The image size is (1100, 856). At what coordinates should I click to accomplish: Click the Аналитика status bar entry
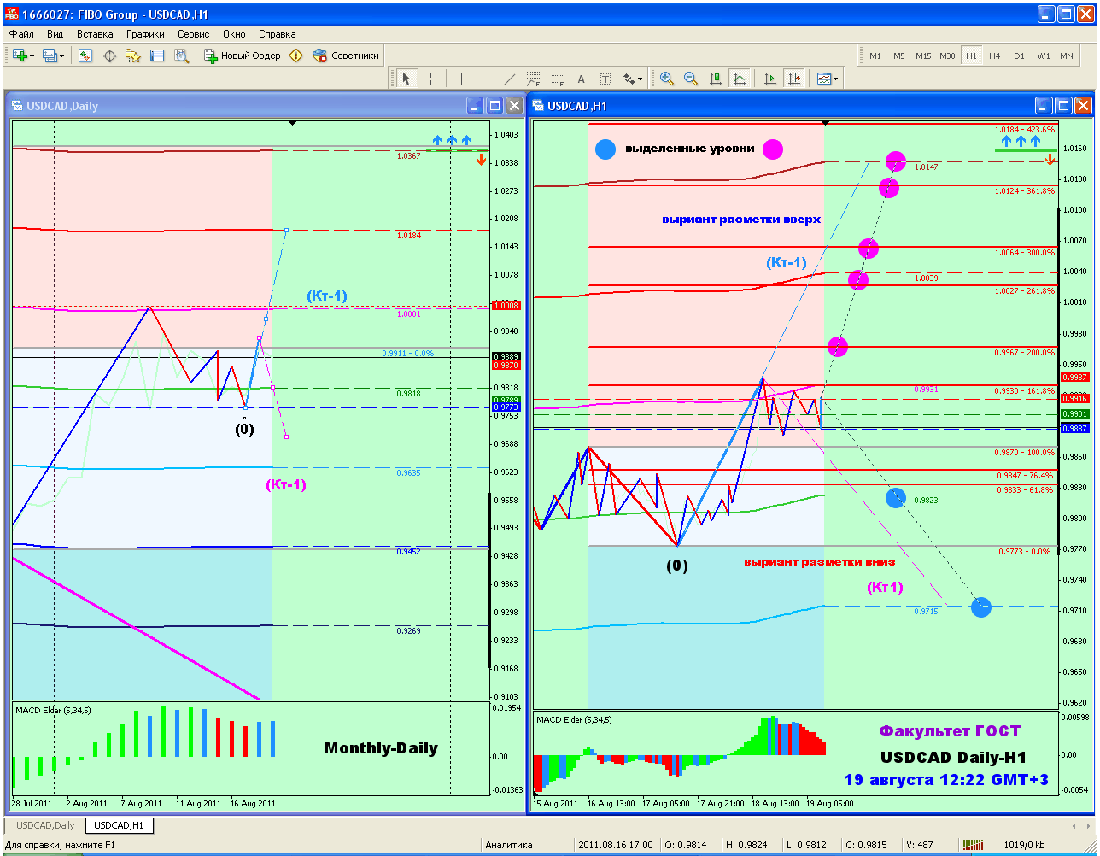coord(509,845)
